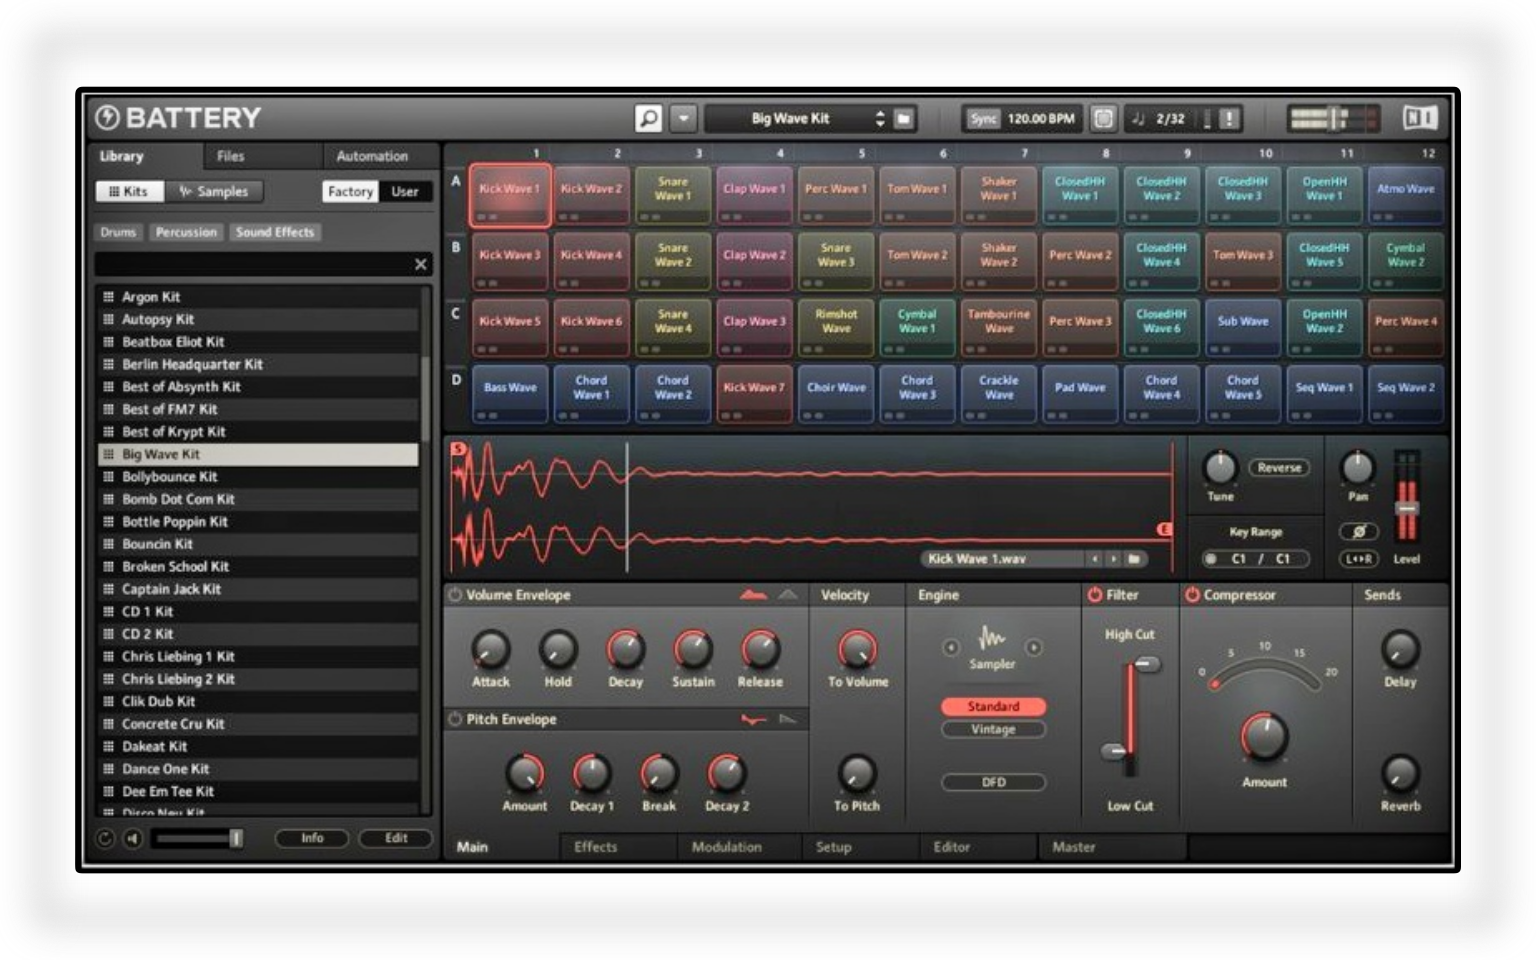Viewport: 1536px width, 960px height.
Task: Select the Vintage engine mode button
Action: tap(993, 730)
